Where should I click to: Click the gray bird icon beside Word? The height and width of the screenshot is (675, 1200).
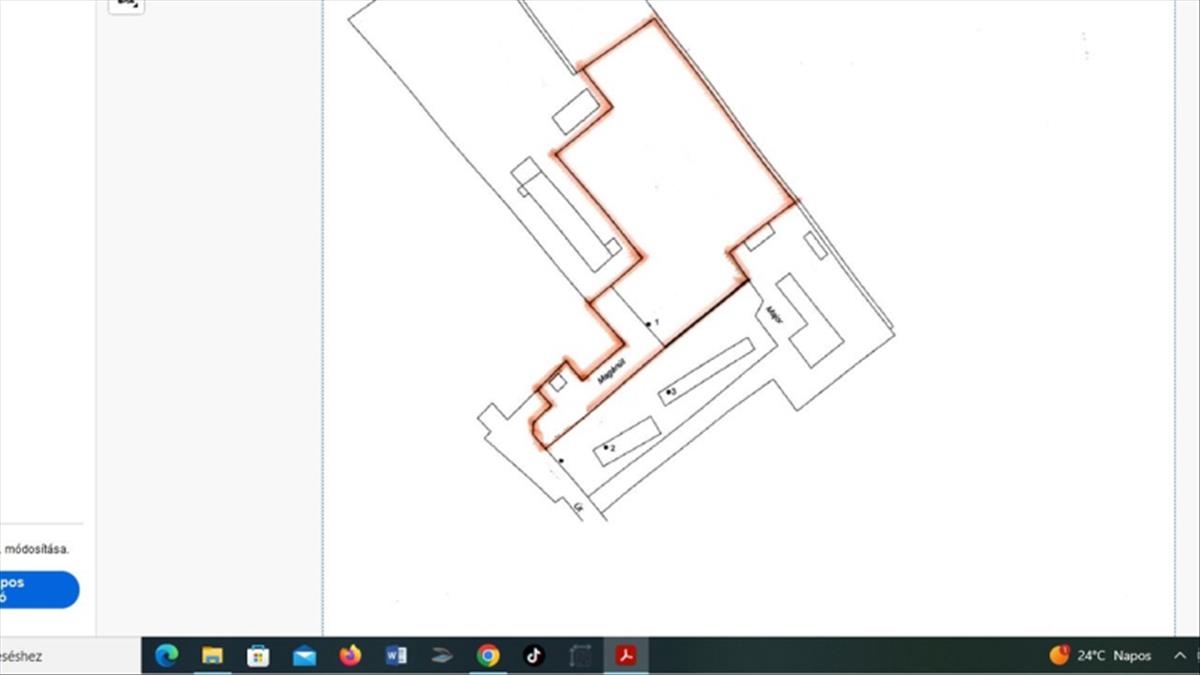coord(442,656)
